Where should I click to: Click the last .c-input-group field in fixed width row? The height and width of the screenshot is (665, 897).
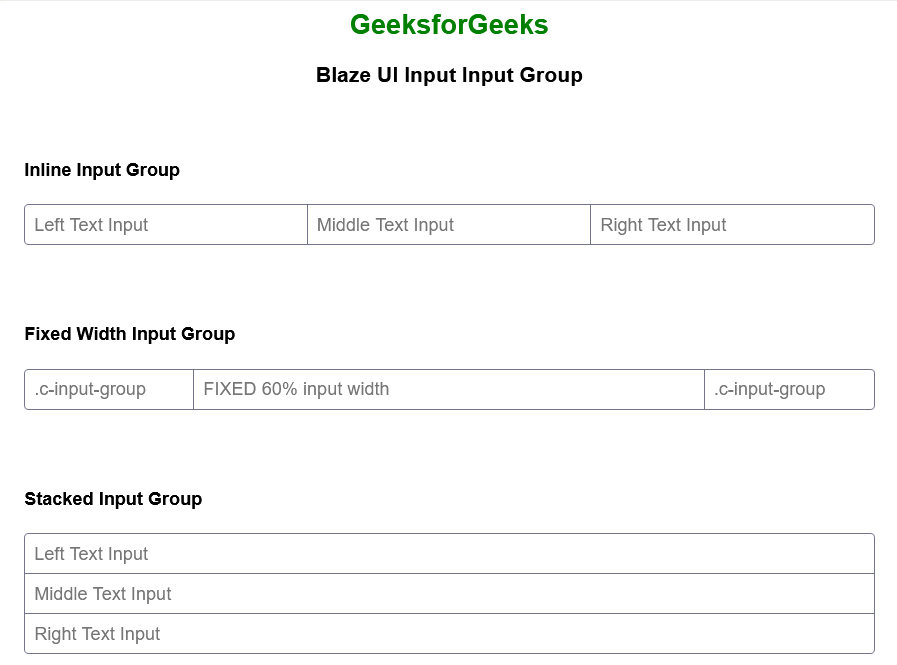point(789,389)
